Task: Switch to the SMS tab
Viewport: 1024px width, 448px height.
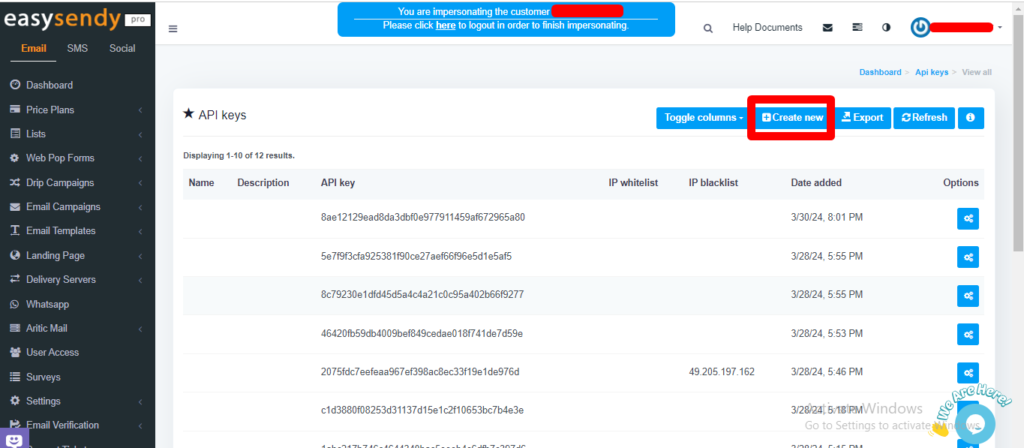Action: 77,48
